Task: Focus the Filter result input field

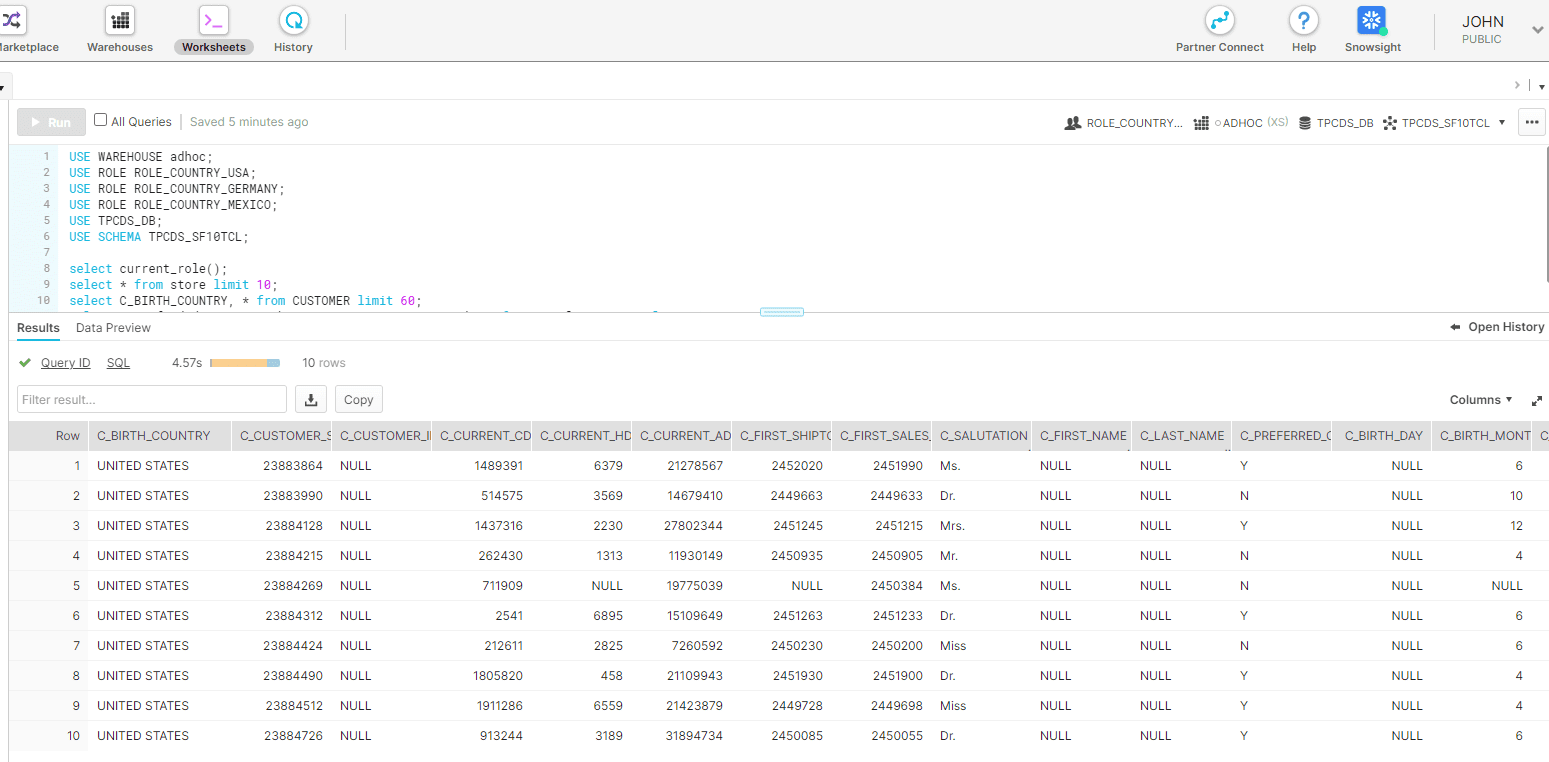Action: [152, 399]
